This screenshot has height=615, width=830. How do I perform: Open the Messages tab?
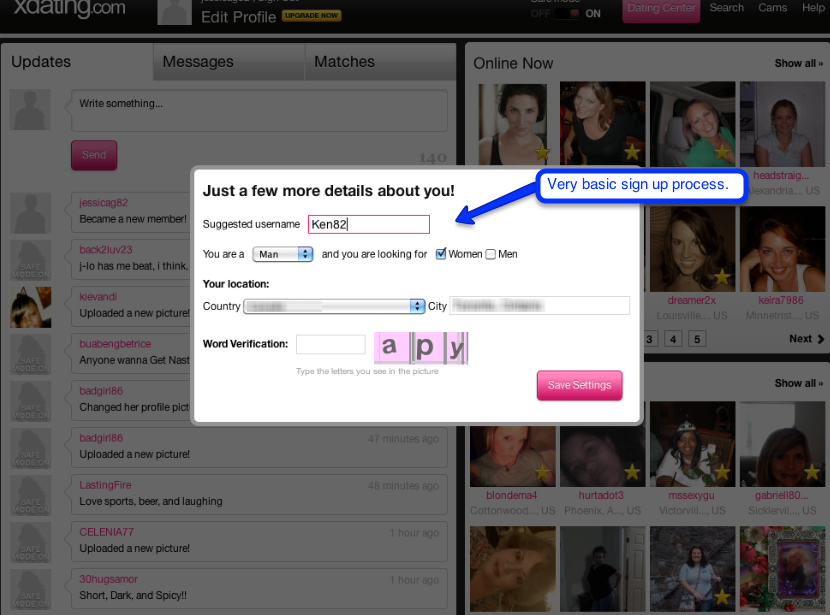click(229, 62)
